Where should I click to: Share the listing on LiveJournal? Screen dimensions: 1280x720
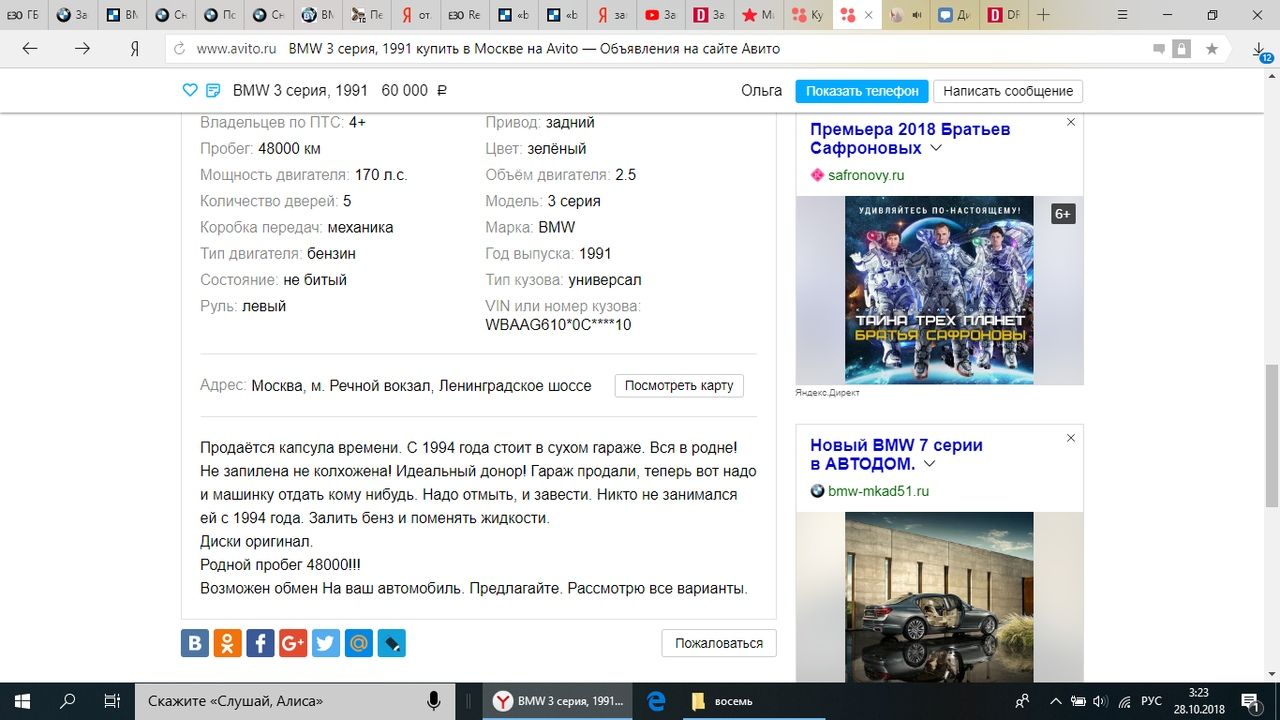(x=392, y=643)
